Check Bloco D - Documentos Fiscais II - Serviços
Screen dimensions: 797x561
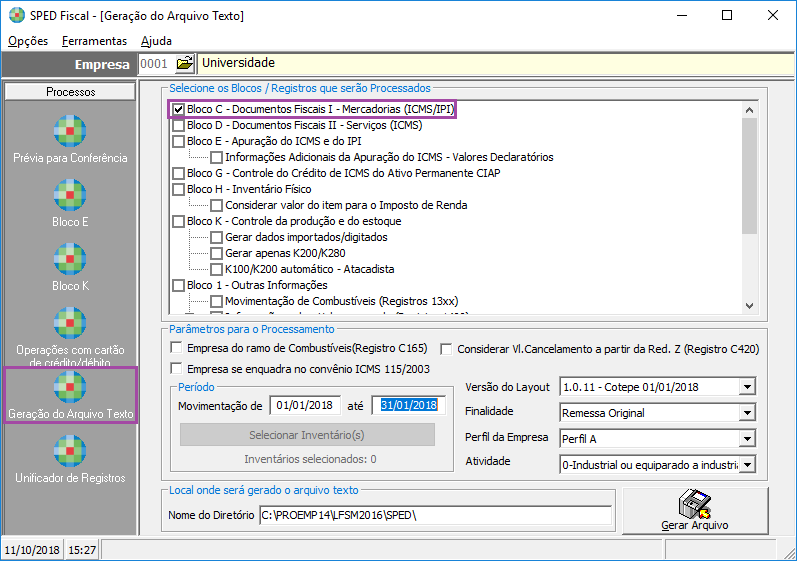178,125
